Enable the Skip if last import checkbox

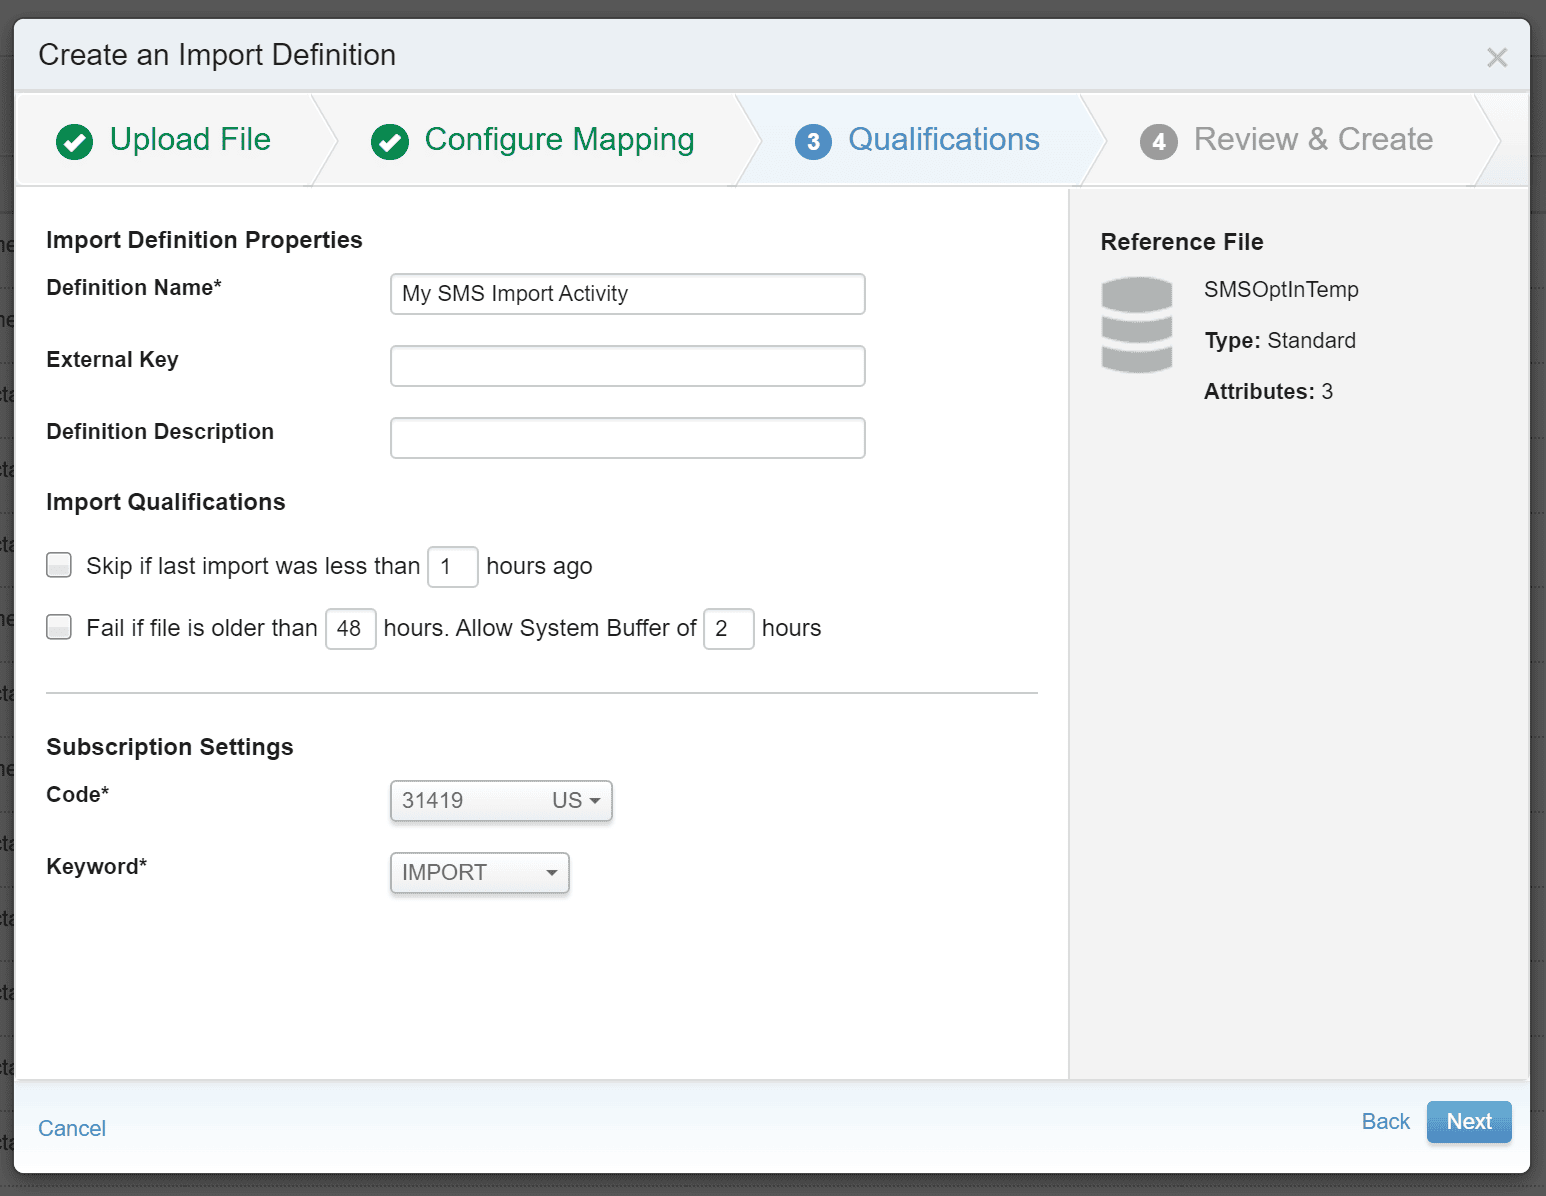[59, 566]
